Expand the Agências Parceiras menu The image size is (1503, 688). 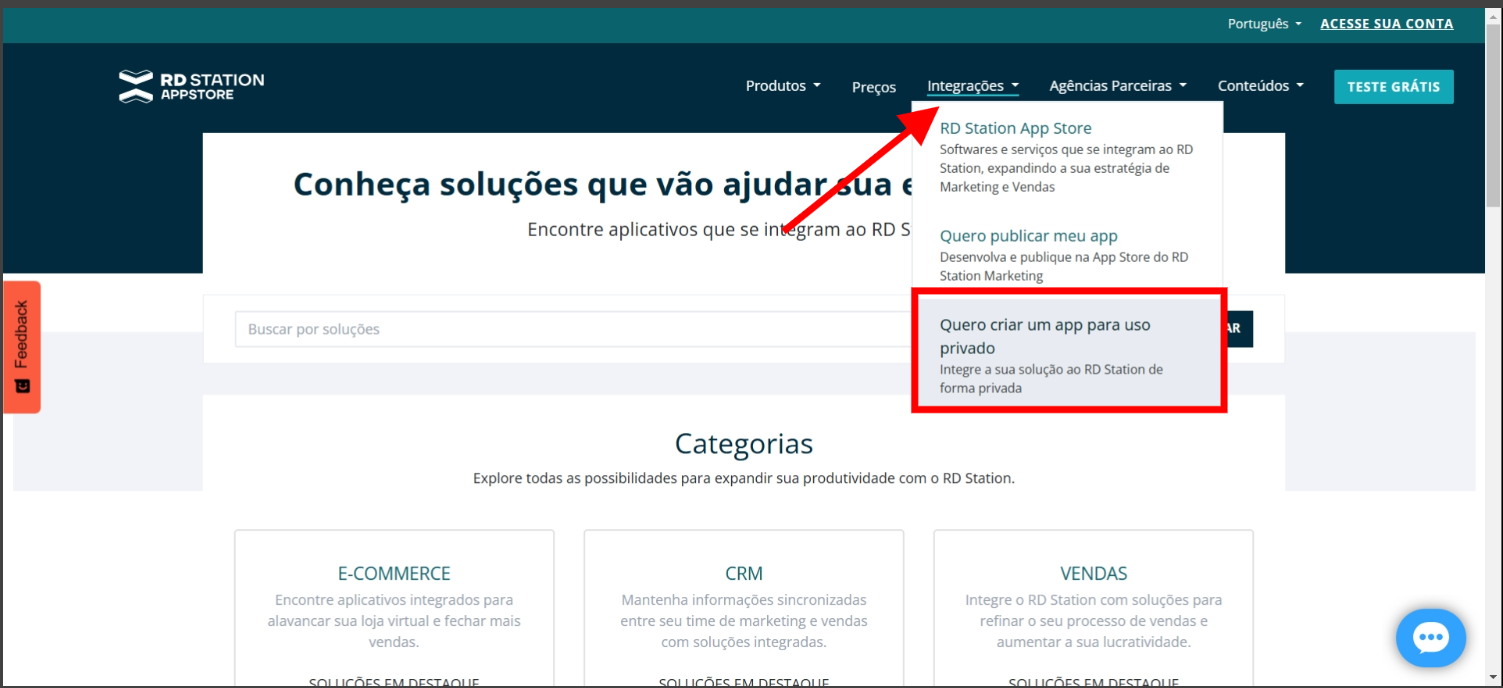coord(1118,86)
